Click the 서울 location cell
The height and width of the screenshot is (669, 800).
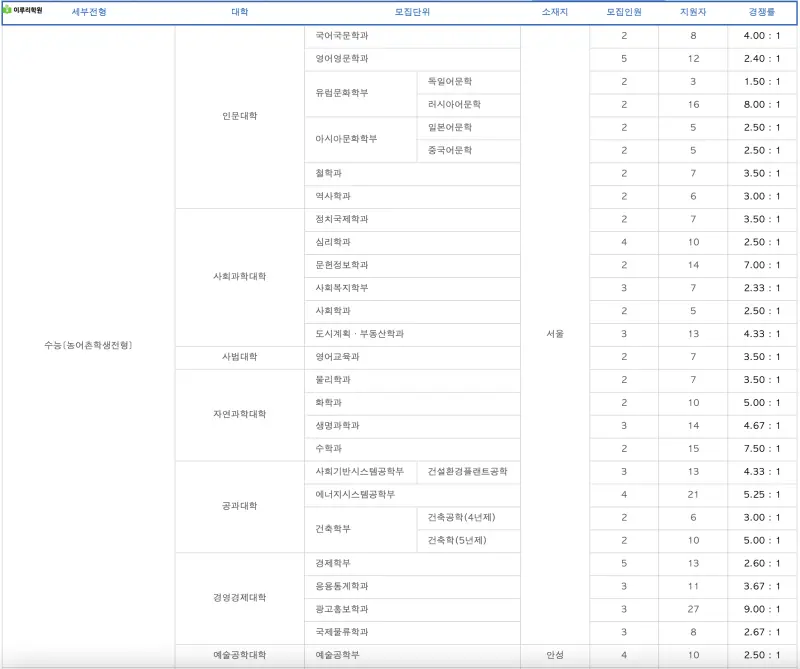555,334
